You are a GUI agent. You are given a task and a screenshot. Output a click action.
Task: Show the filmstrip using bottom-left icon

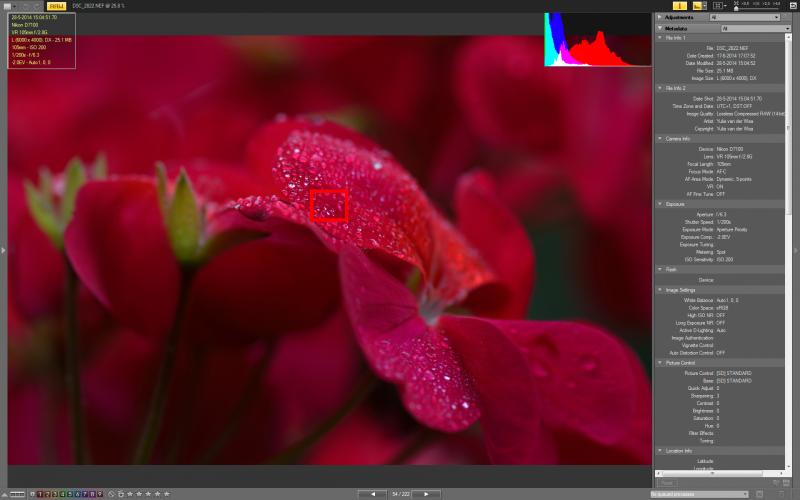[x=17, y=494]
